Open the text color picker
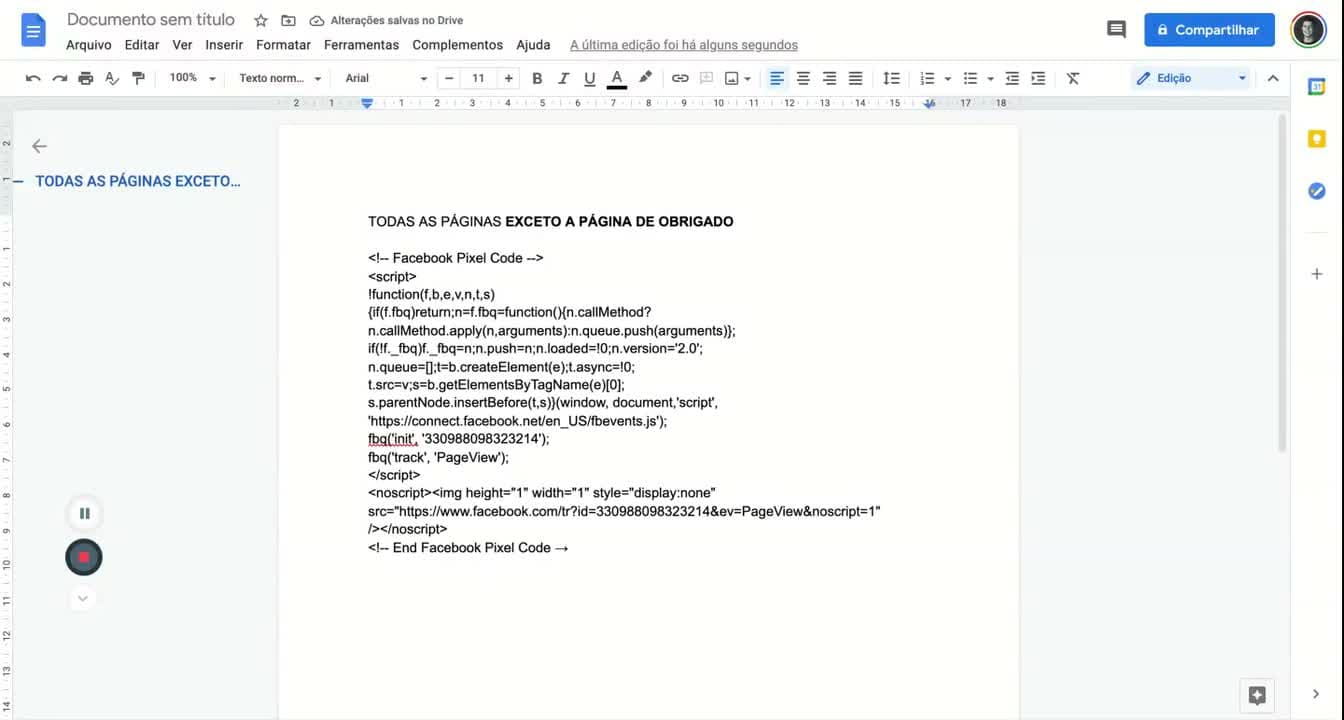 point(617,78)
